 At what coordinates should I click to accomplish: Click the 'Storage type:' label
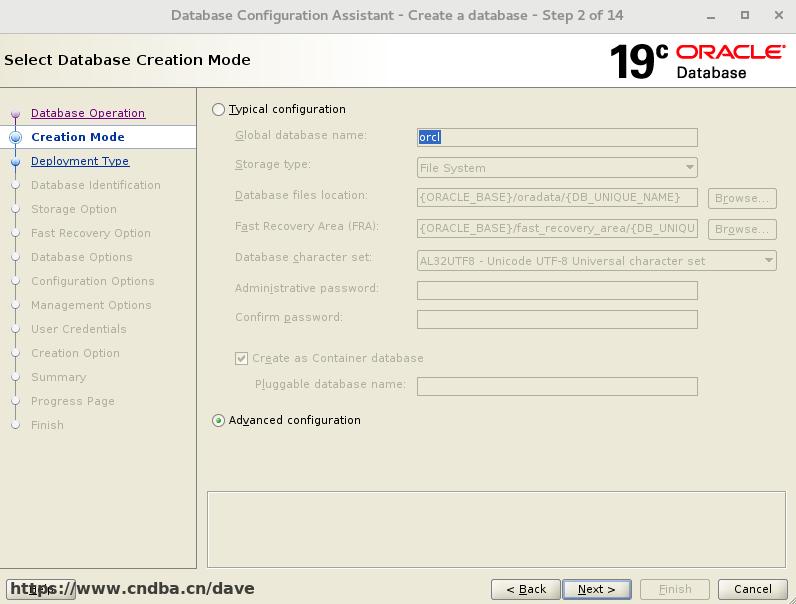pyautogui.click(x=273, y=164)
